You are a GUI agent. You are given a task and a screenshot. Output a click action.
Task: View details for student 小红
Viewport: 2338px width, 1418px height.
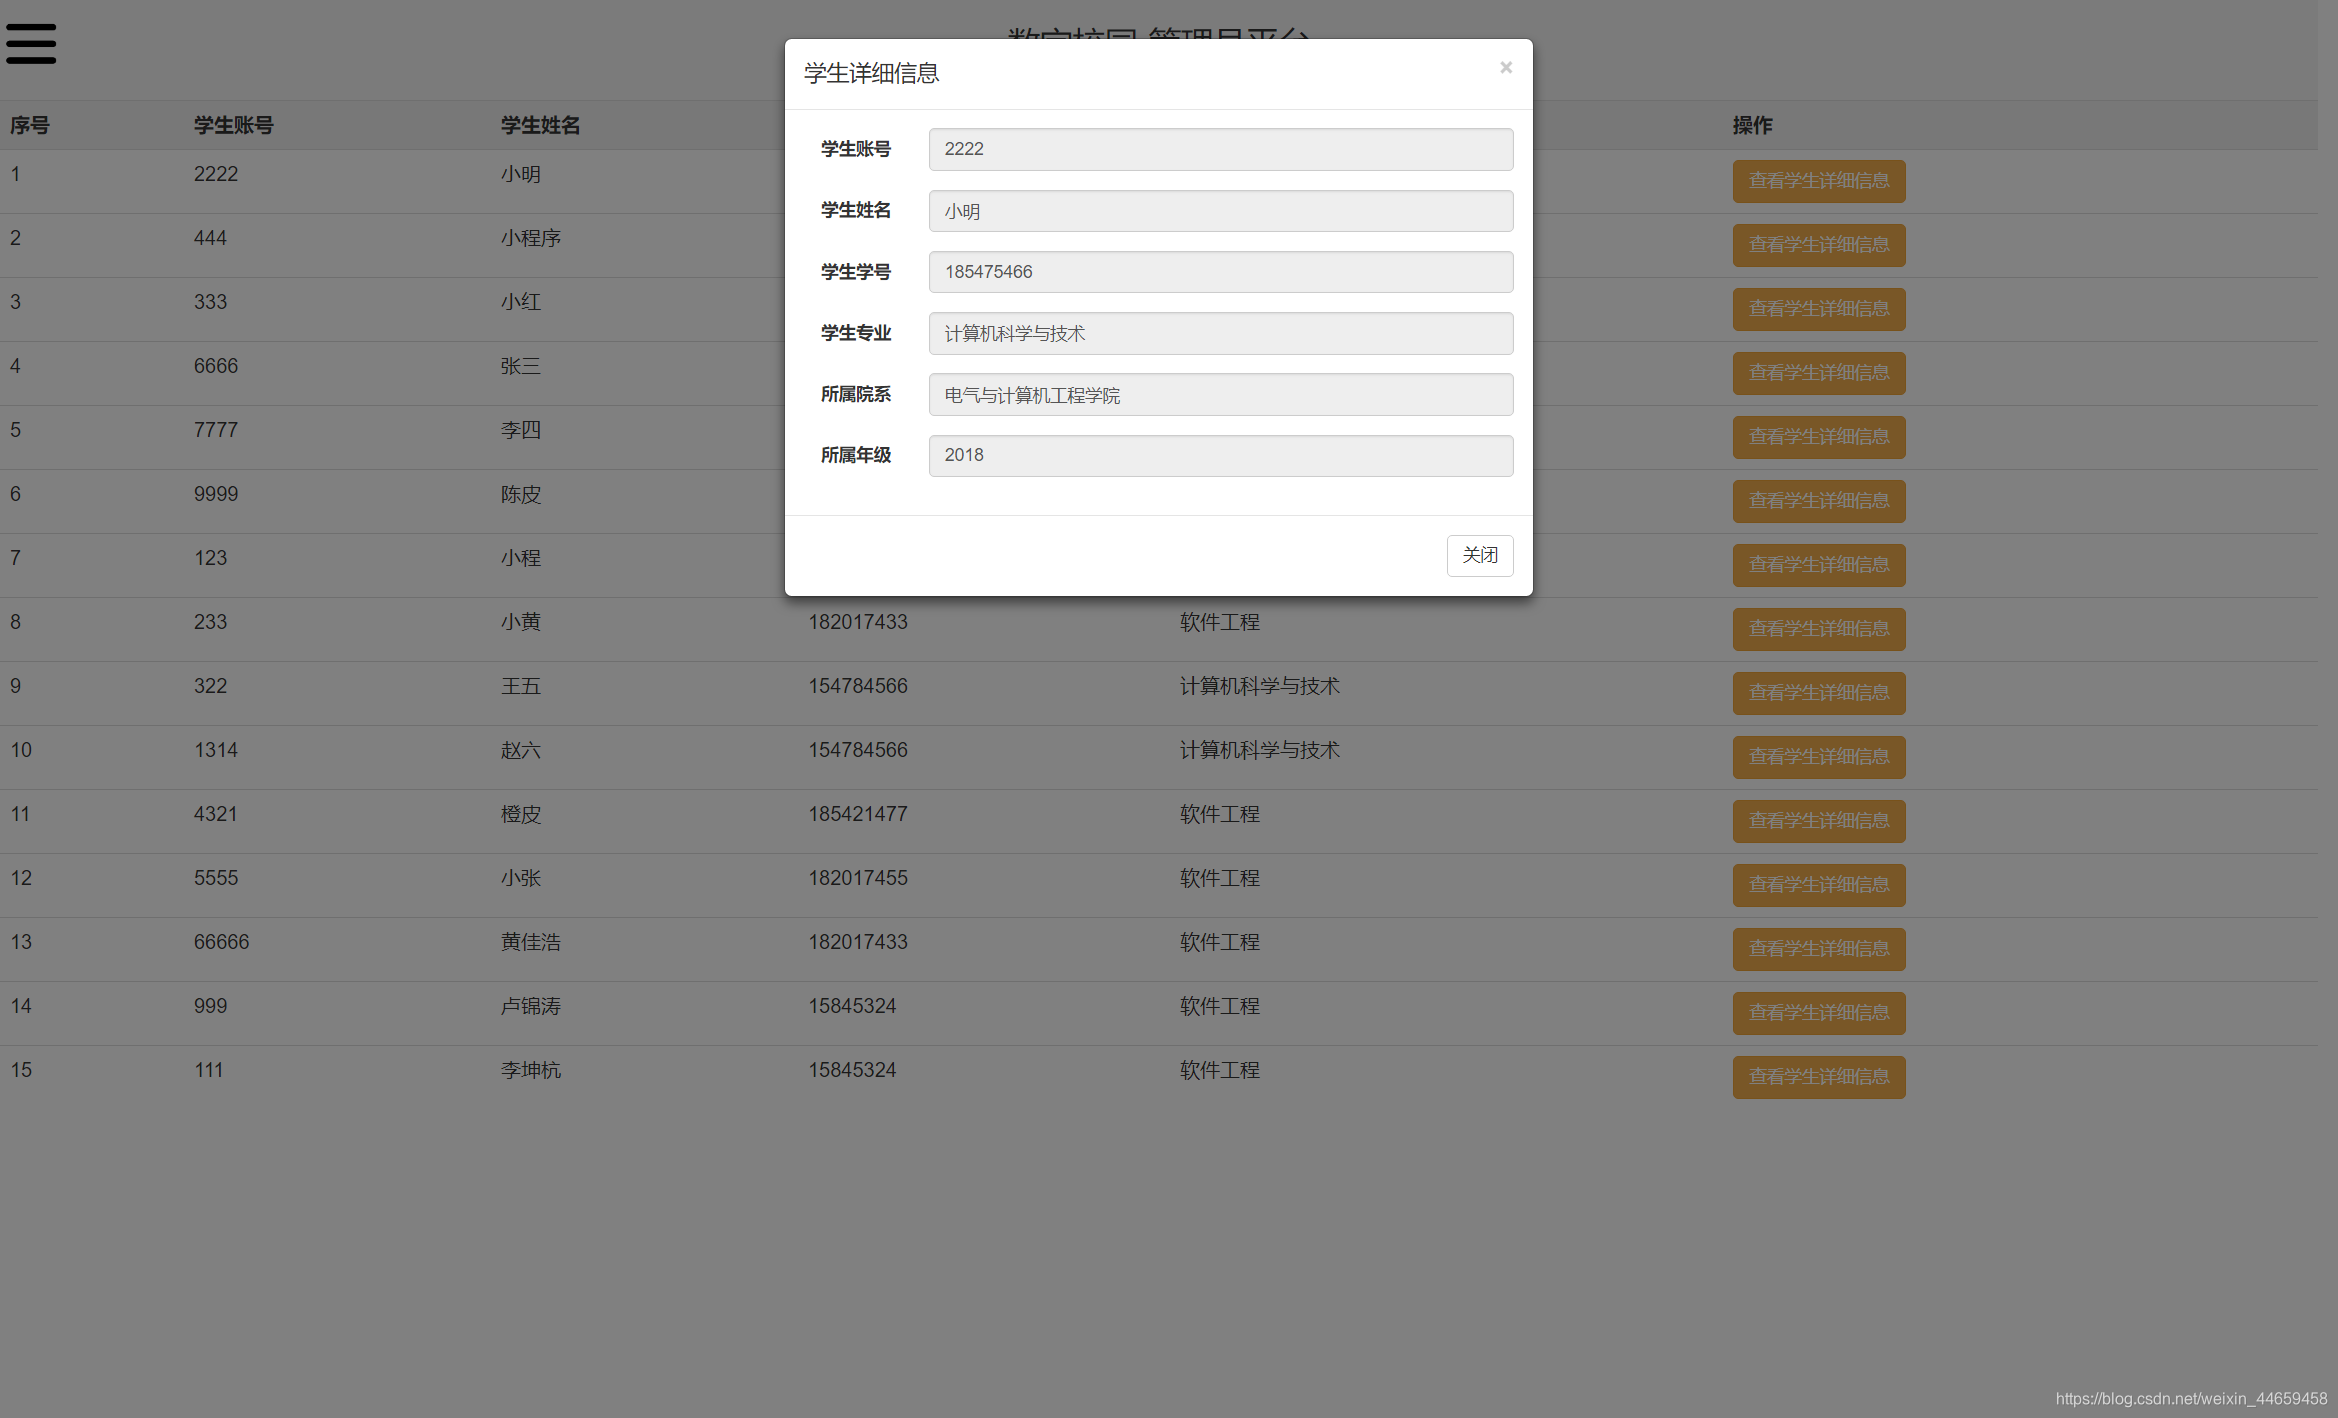pyautogui.click(x=1819, y=309)
